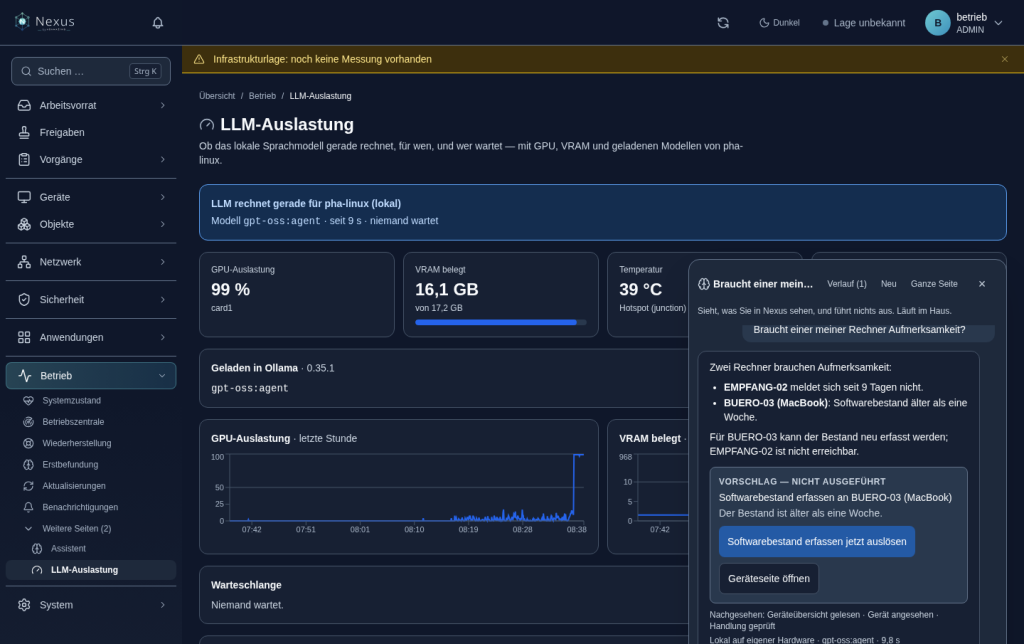Screen dimensions: 1024x644
Task: Click the Systemzustand heart icon
Action: (28, 400)
